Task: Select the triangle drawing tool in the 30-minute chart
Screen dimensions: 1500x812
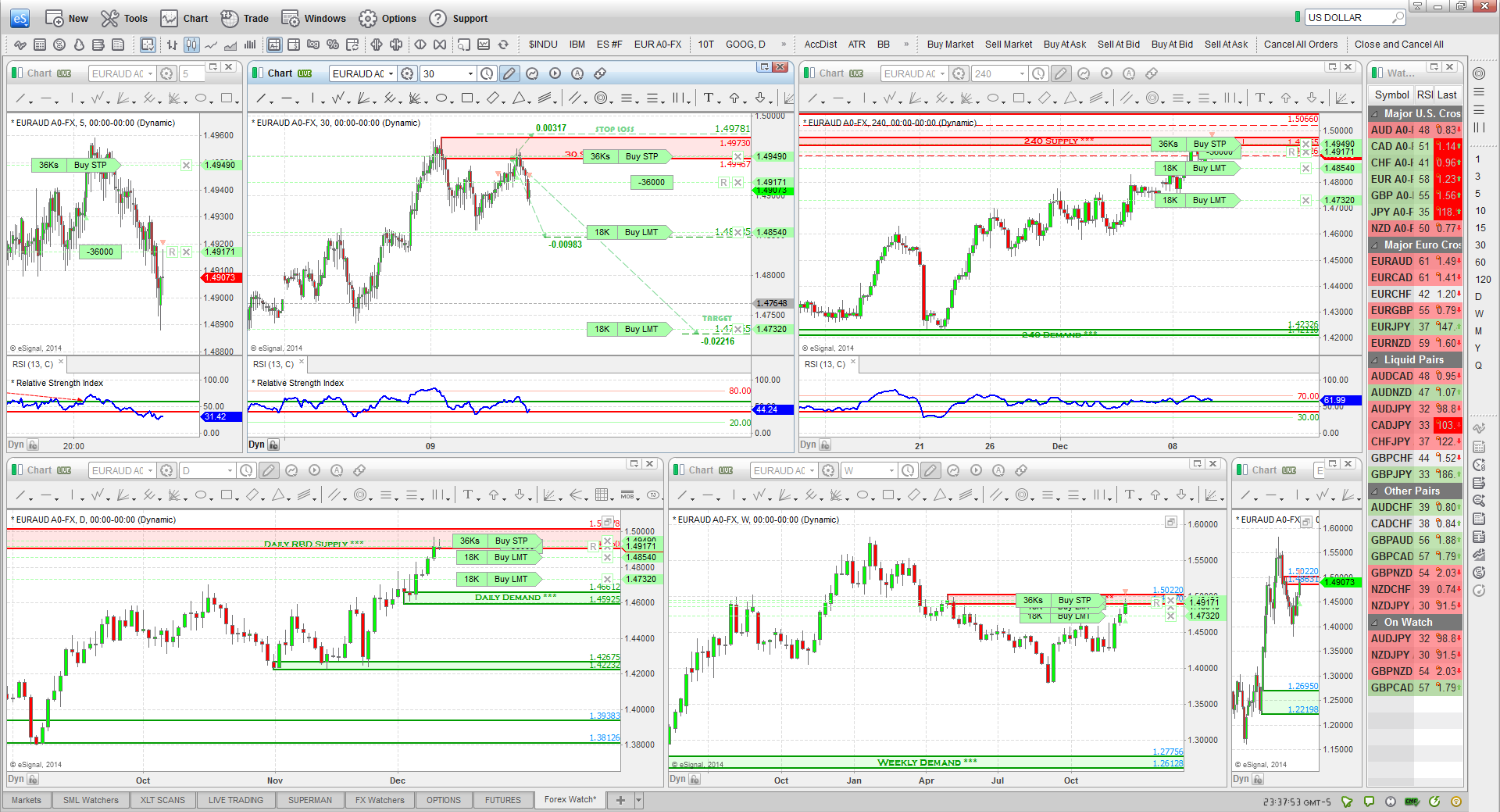Action: point(520,98)
